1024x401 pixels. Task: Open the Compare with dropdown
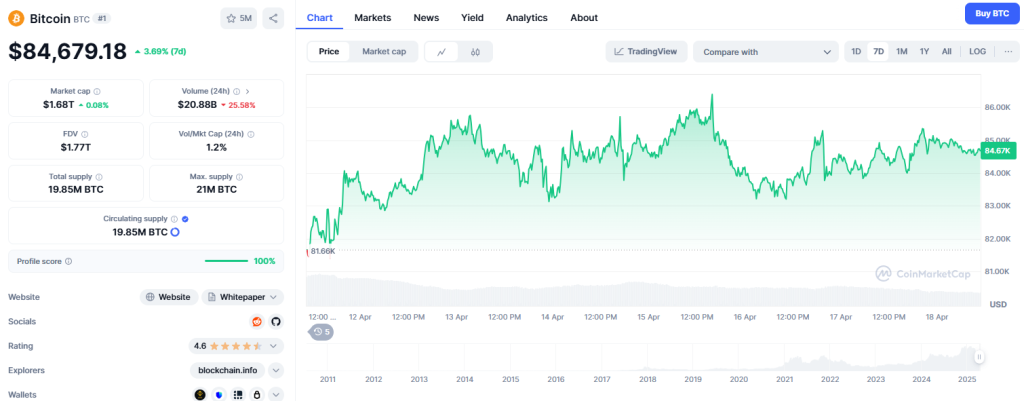point(765,52)
